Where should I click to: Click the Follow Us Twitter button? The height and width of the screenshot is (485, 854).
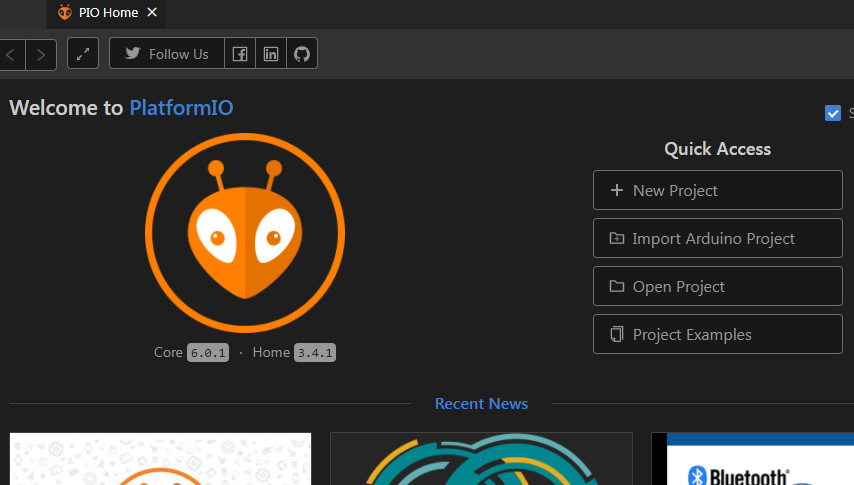pos(167,53)
